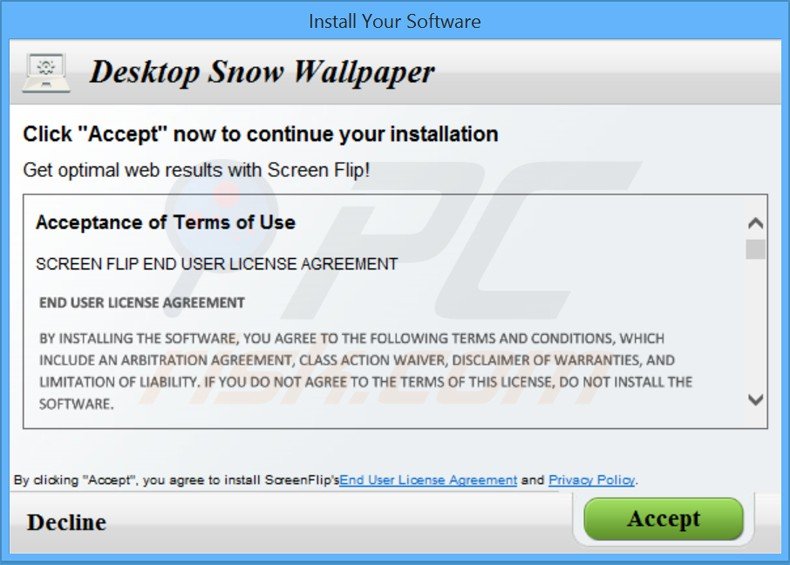Click the scrollbar track below the thumb
The width and height of the screenshot is (790, 565).
pyautogui.click(x=755, y=325)
